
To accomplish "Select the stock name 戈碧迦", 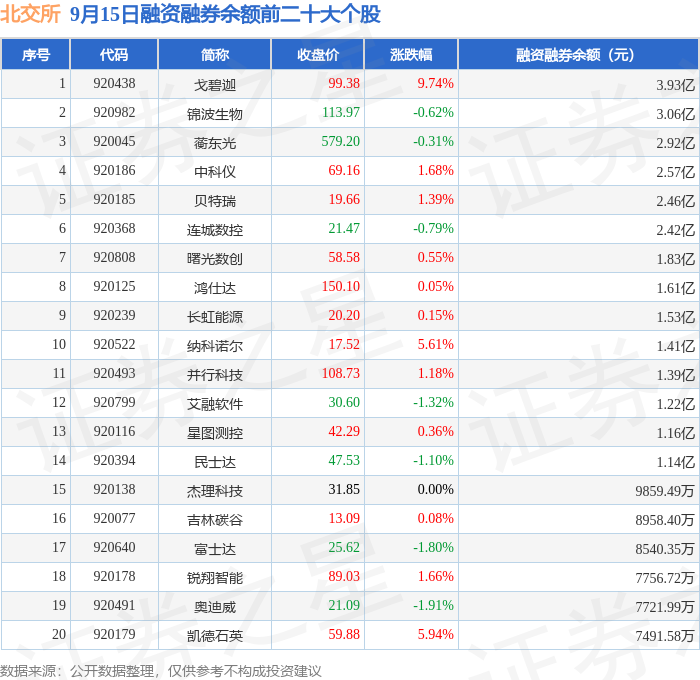I will [x=215, y=85].
